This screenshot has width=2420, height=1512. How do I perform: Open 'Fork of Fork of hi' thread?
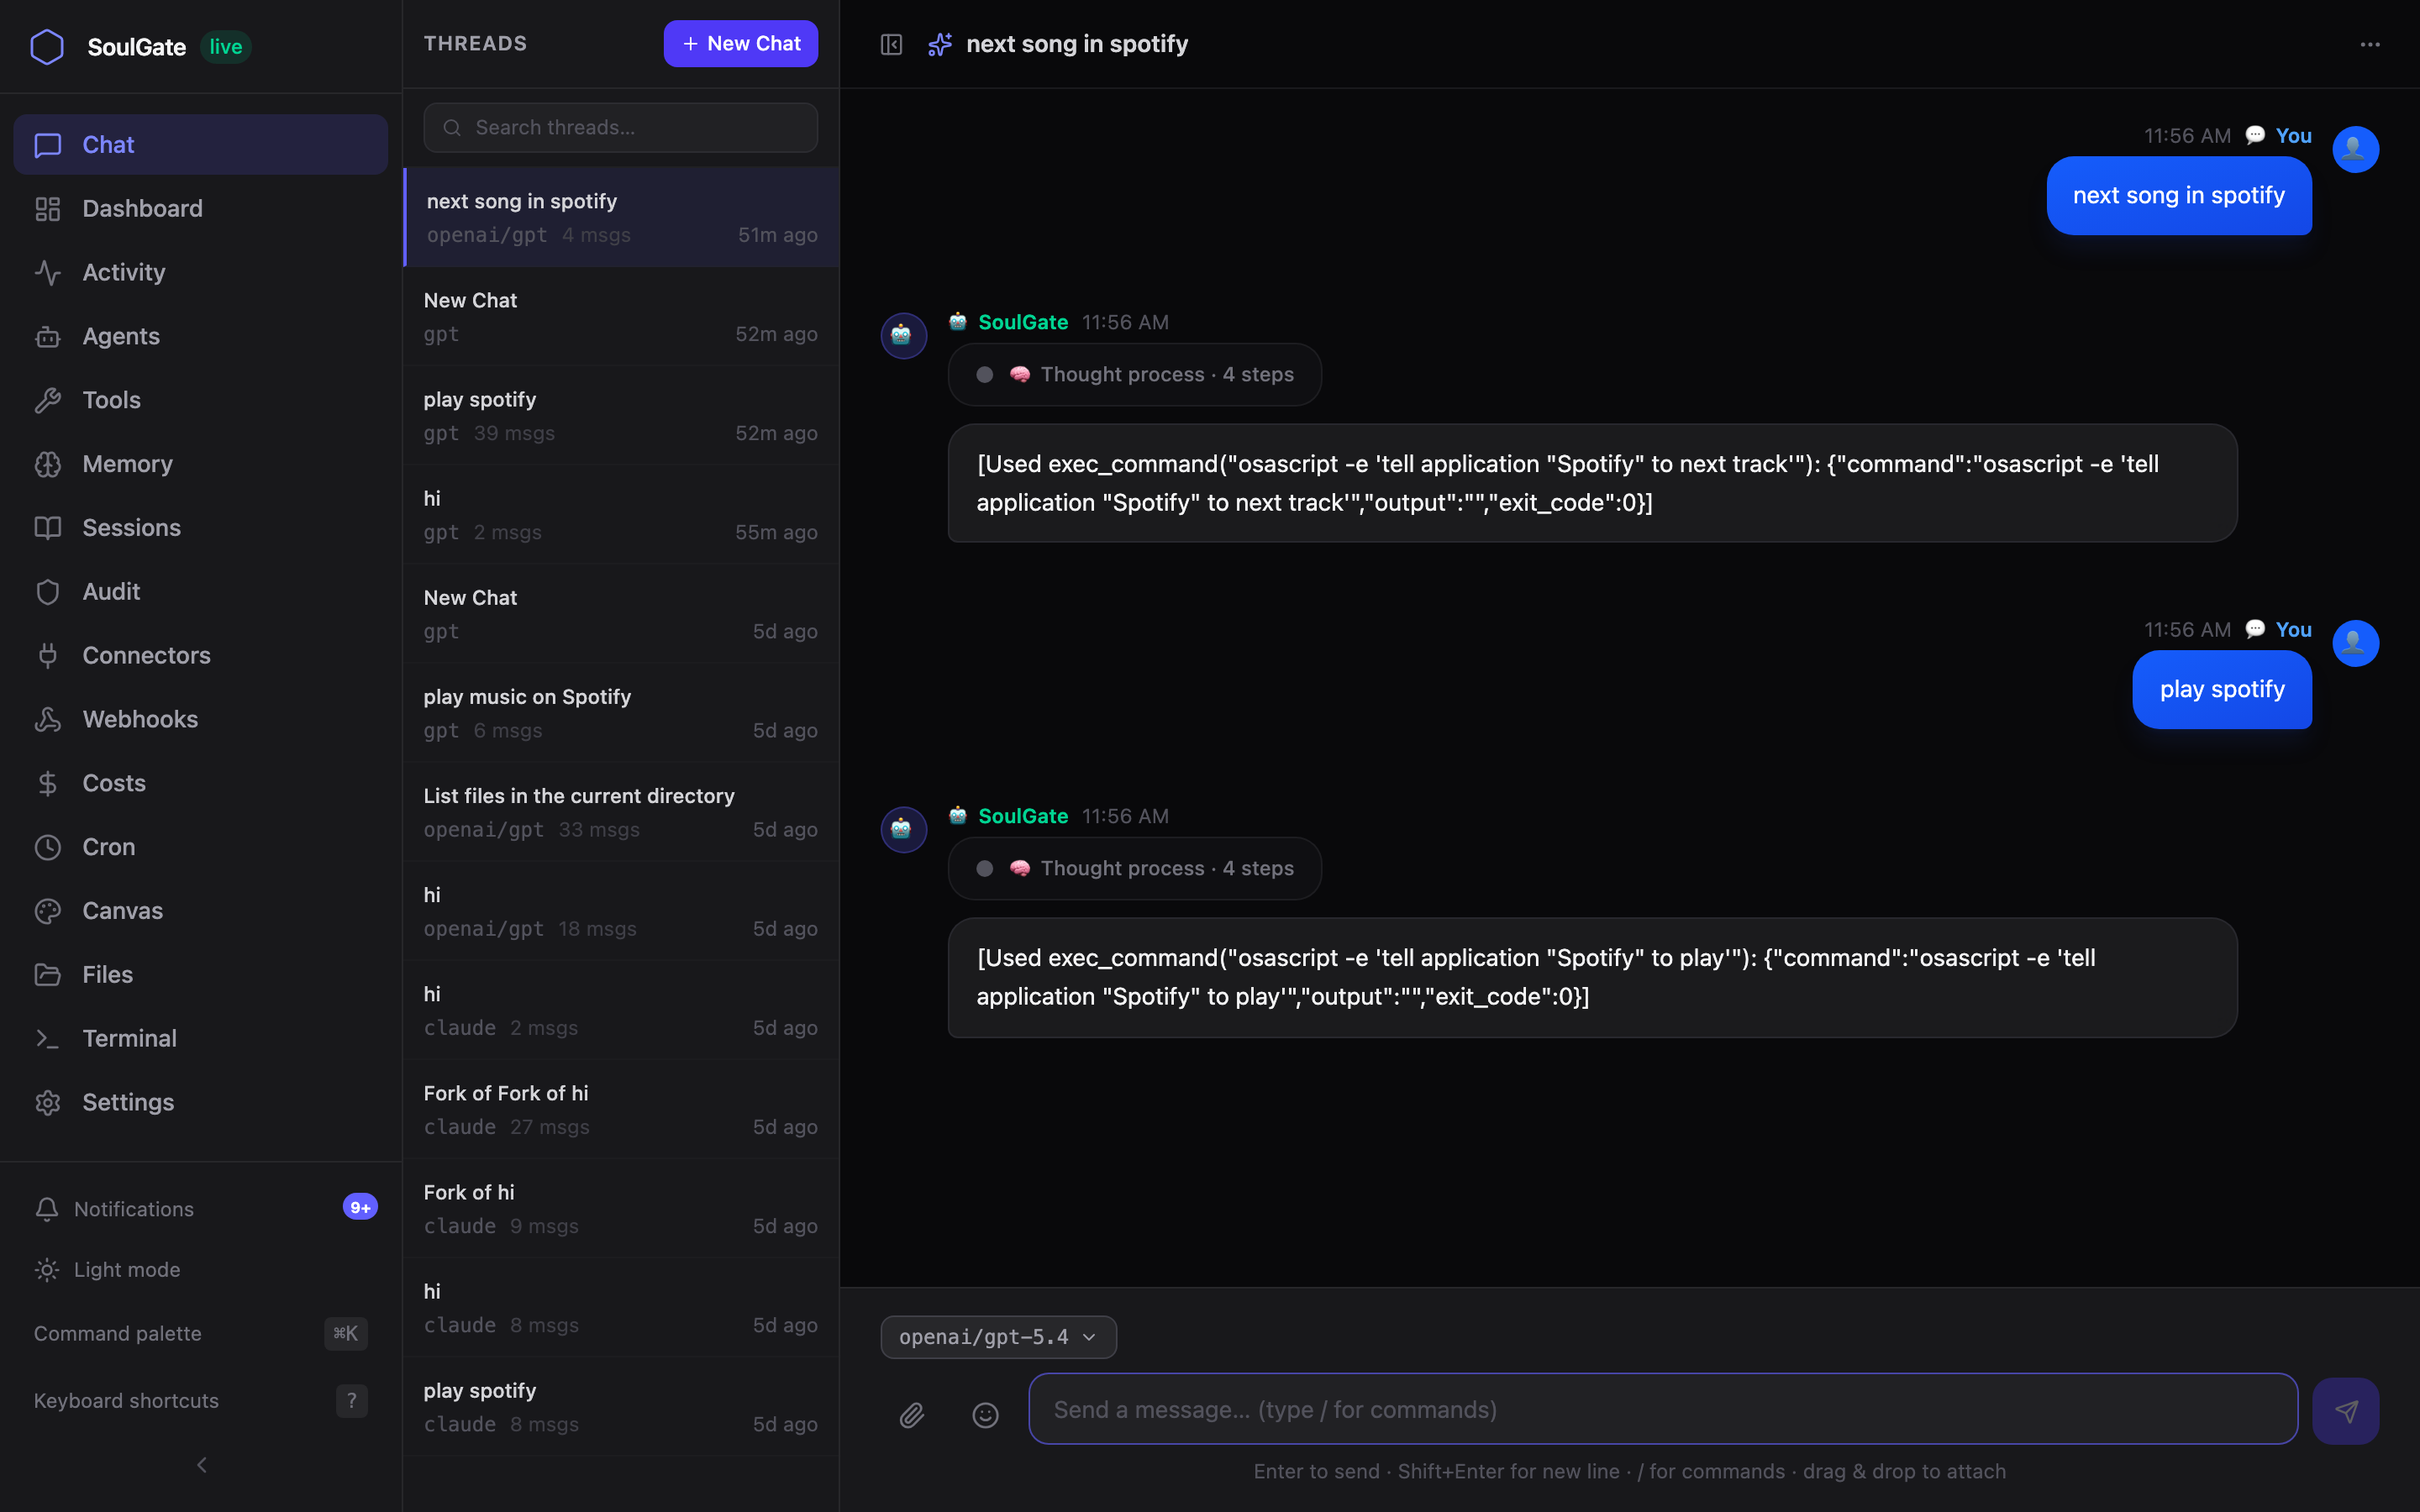(x=620, y=1109)
